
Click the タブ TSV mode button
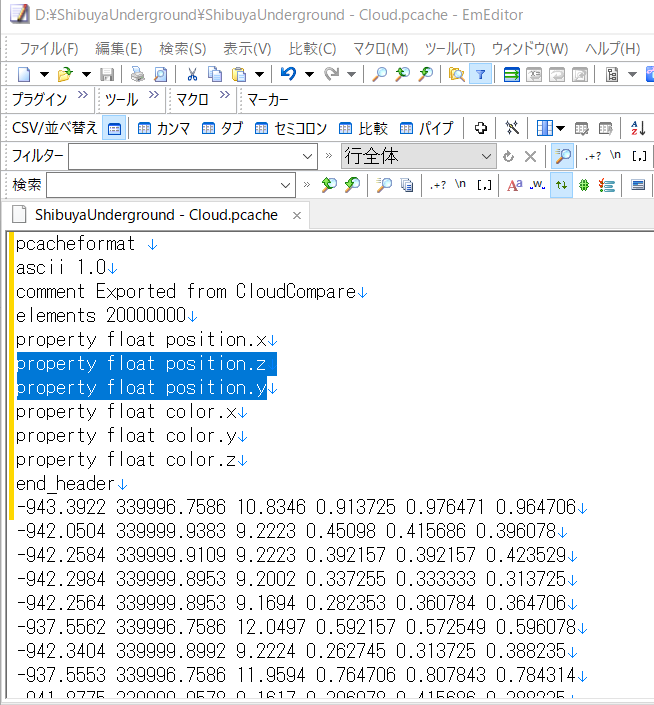(222, 129)
